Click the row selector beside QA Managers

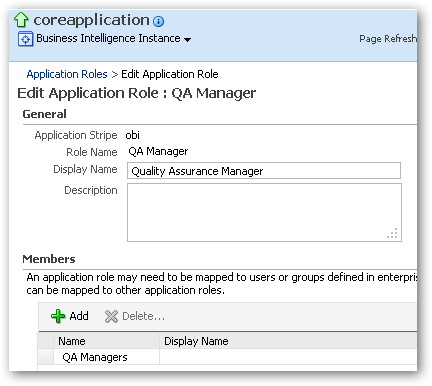[46, 357]
